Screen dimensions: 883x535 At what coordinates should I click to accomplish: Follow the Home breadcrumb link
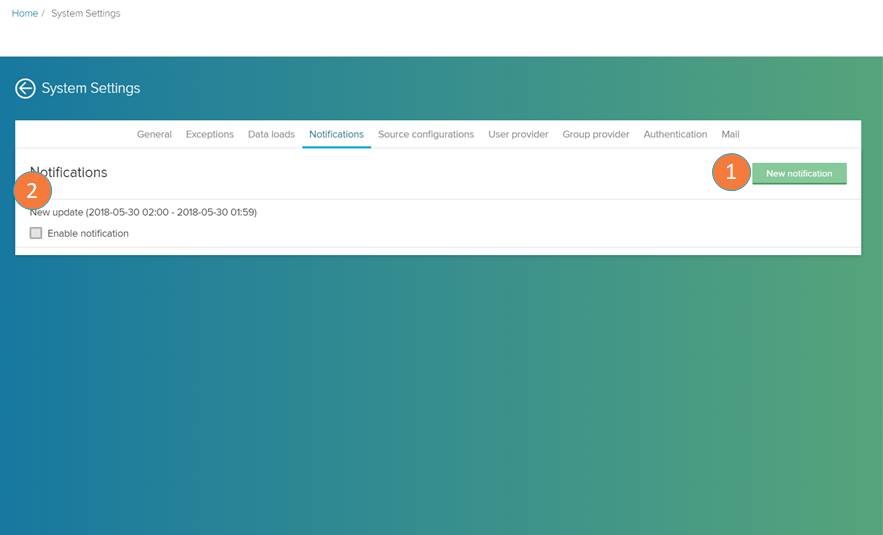click(24, 13)
